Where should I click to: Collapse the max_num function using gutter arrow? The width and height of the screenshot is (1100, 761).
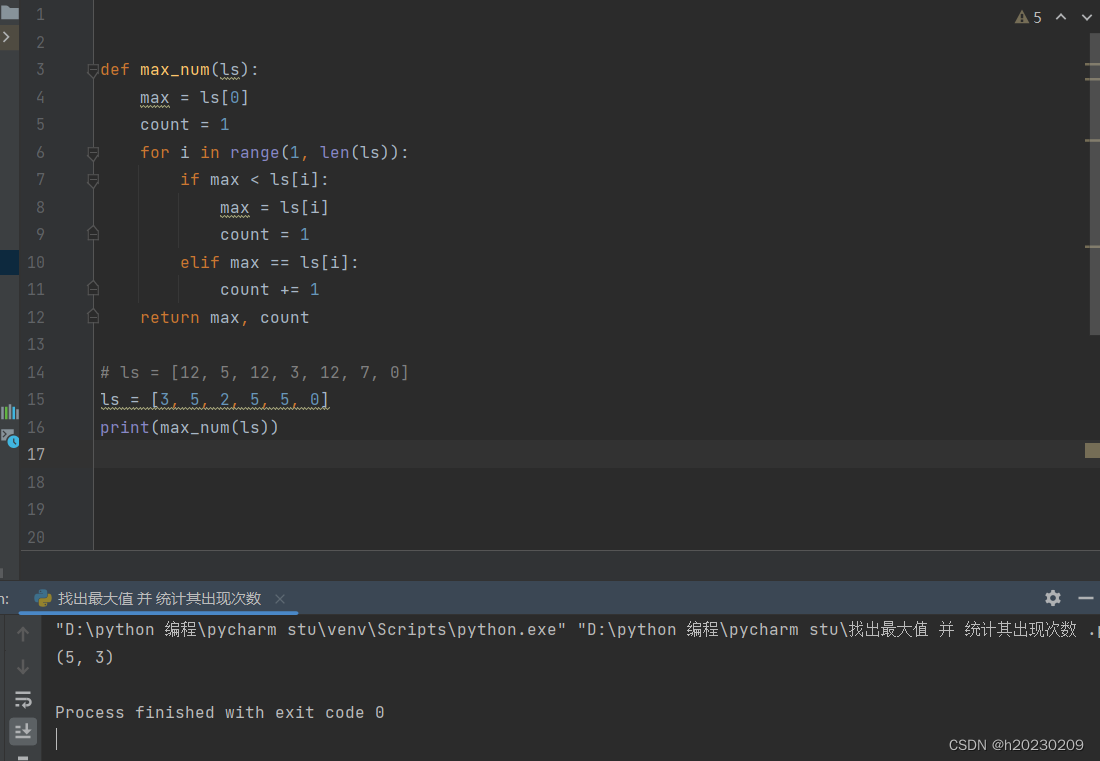pos(92,69)
